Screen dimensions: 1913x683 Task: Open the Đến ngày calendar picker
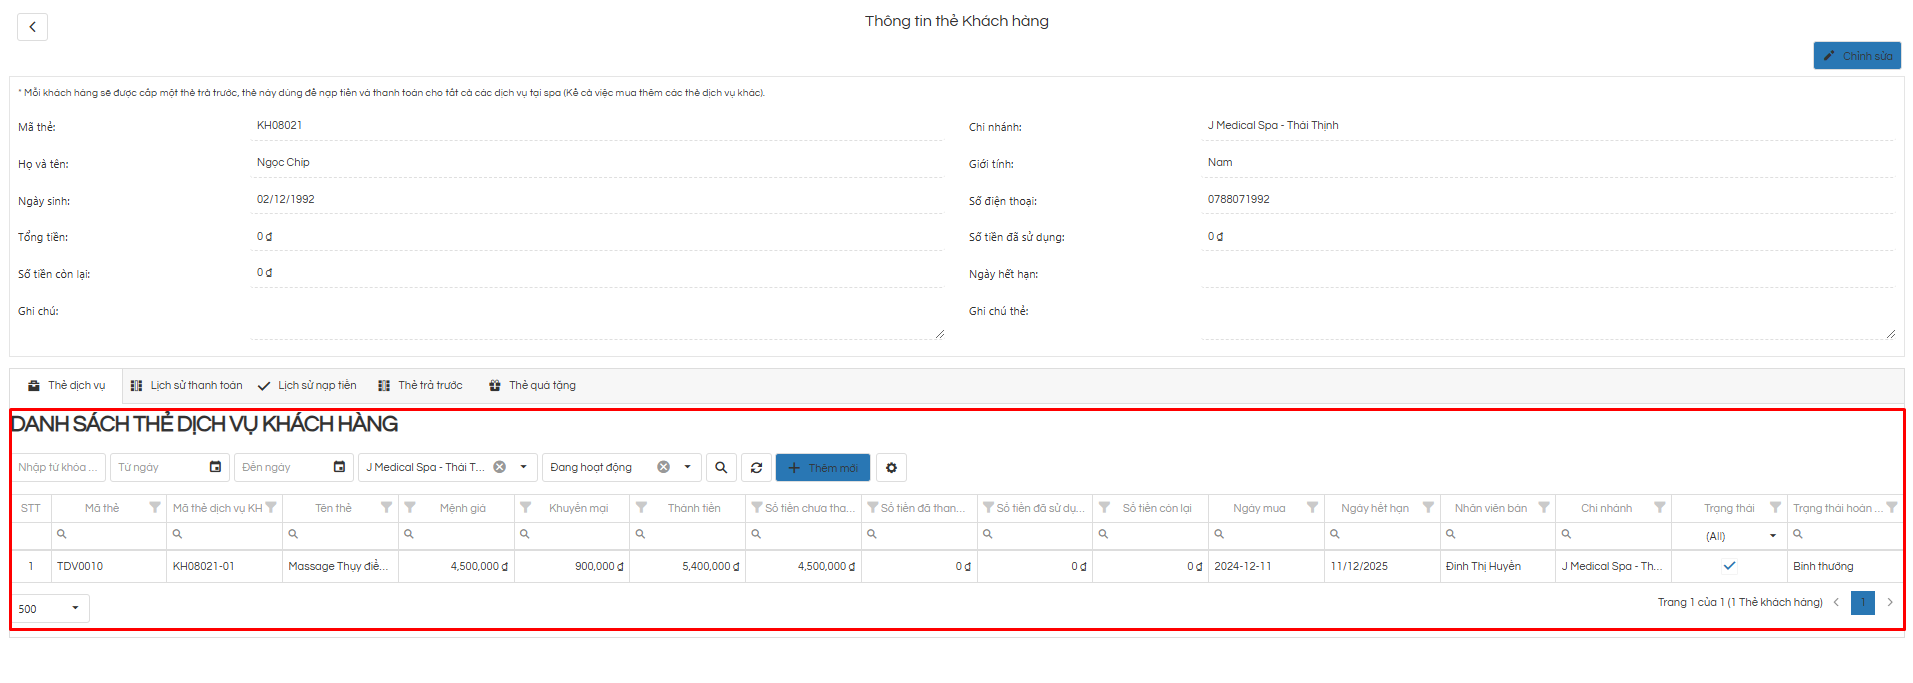[x=339, y=467]
